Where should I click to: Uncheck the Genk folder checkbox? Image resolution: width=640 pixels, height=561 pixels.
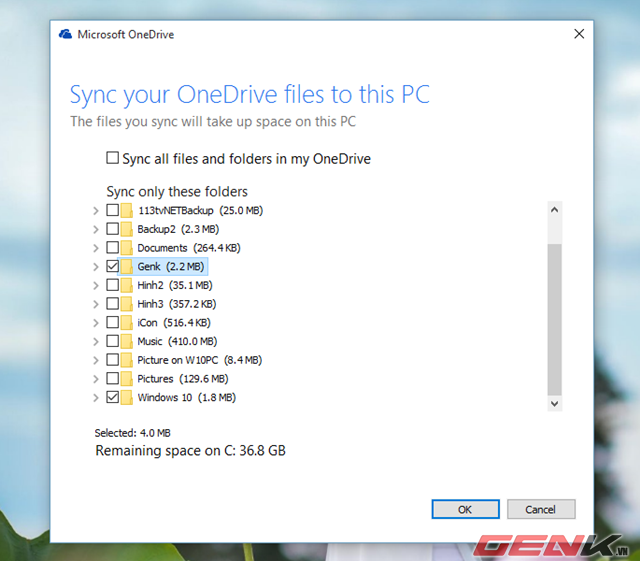(112, 266)
